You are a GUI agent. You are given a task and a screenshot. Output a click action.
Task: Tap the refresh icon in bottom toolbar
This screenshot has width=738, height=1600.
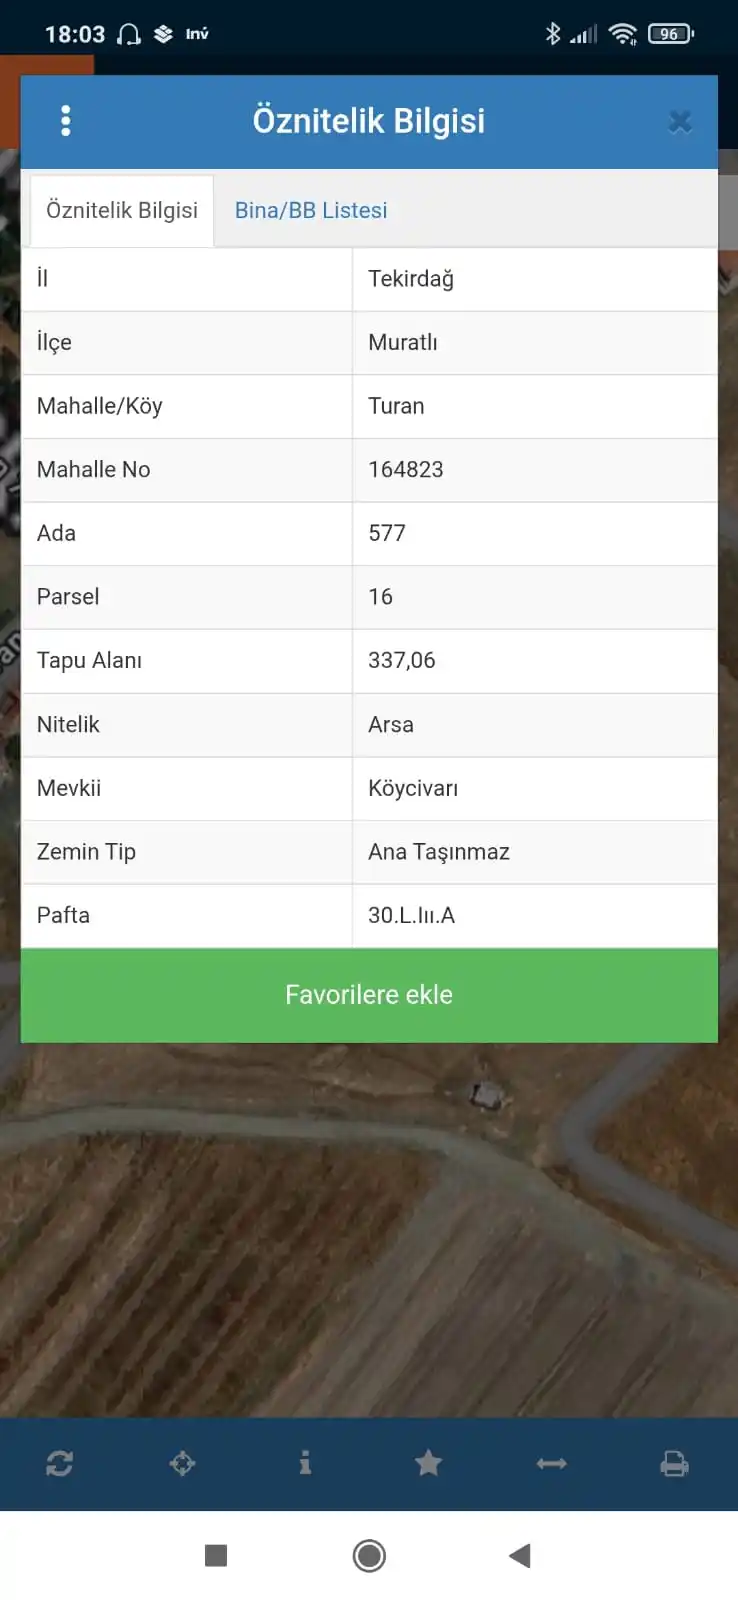(x=59, y=1464)
